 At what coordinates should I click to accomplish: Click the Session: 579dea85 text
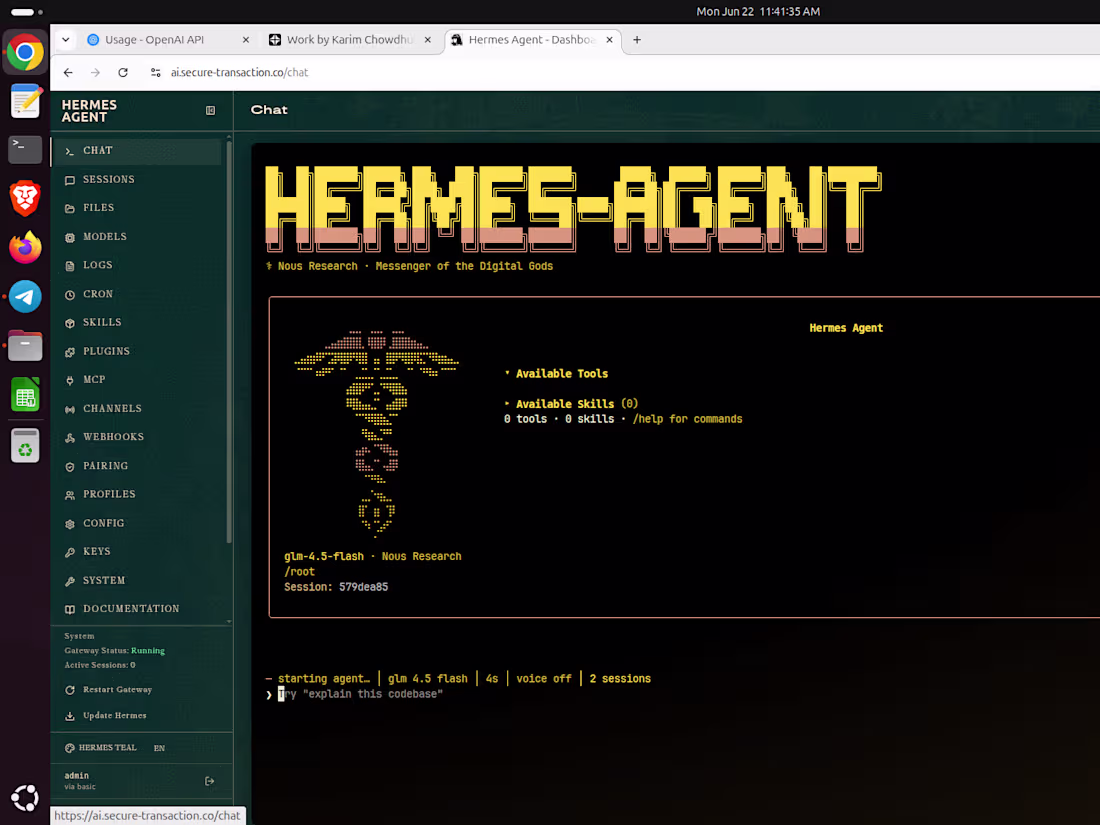[336, 587]
